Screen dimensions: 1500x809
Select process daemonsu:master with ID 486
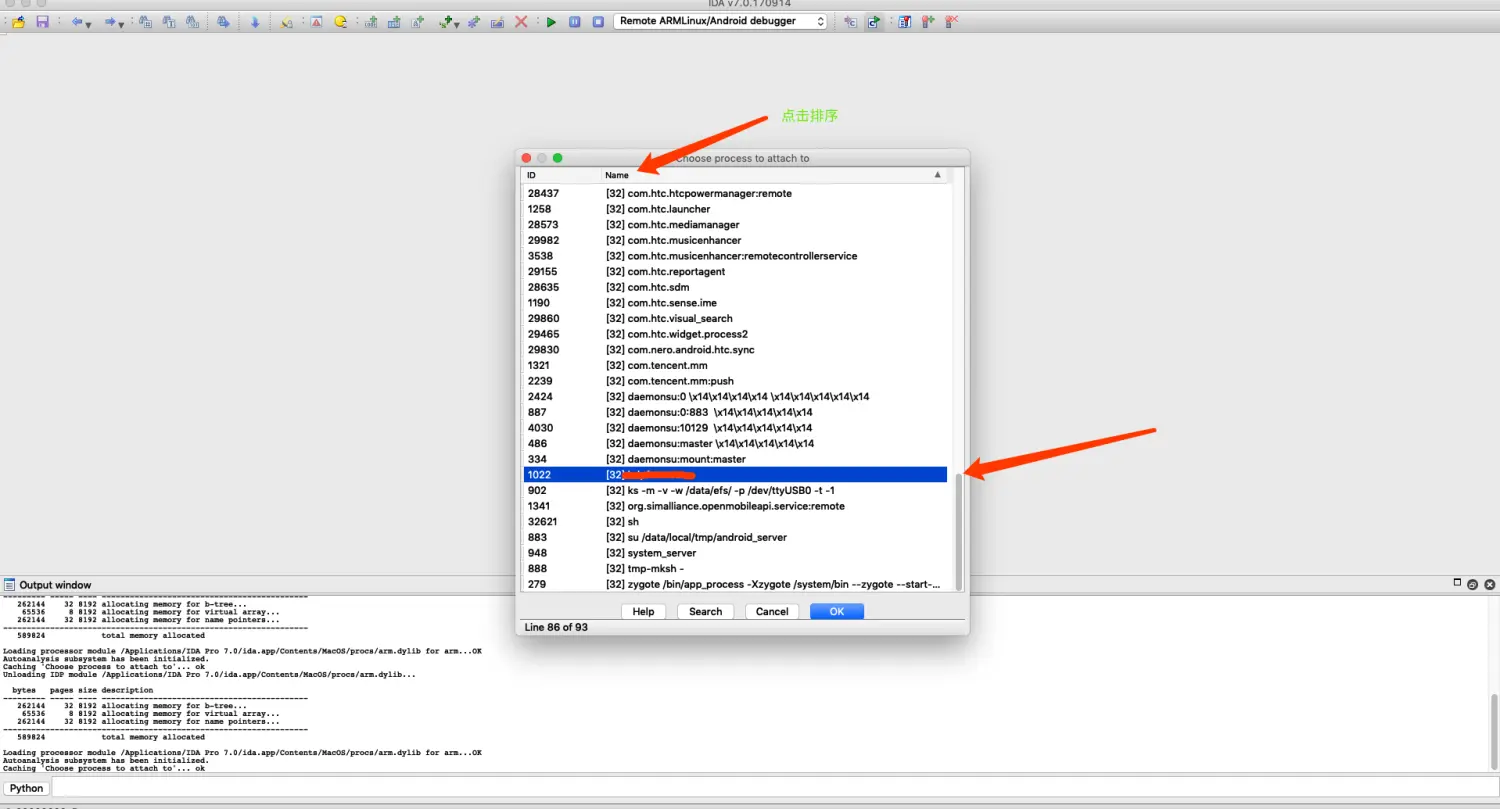click(735, 444)
